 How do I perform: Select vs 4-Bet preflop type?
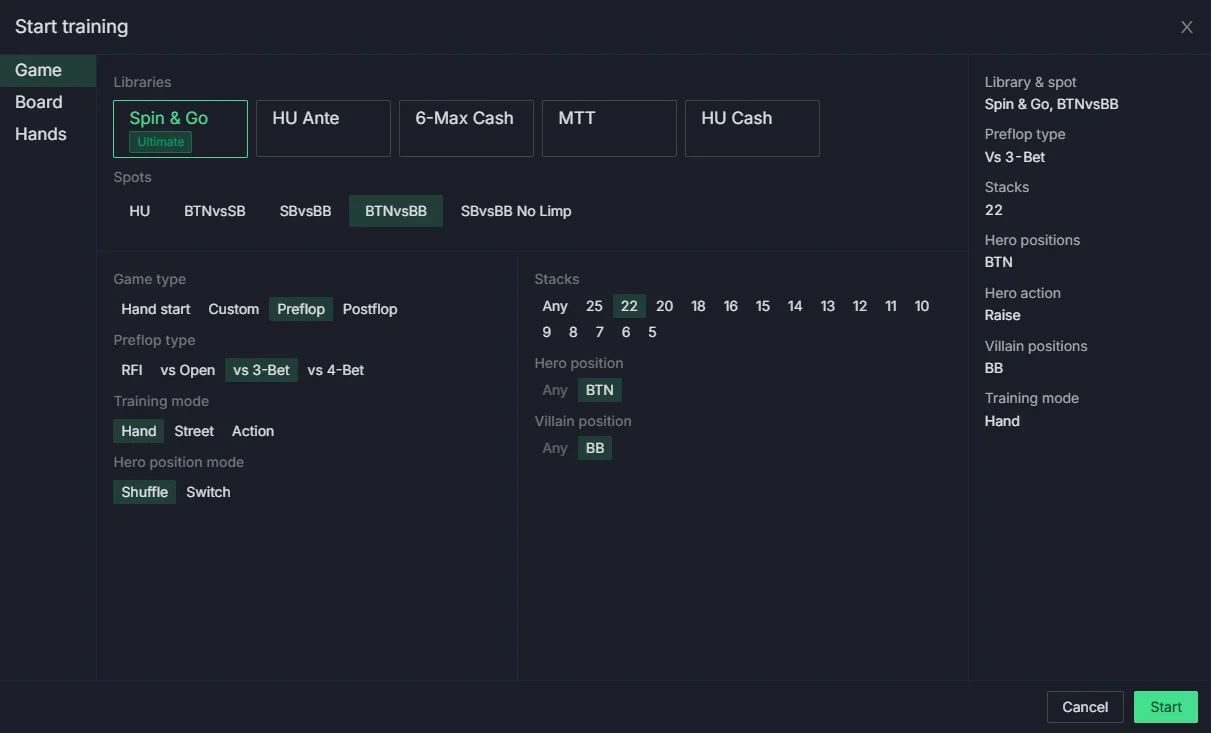336,370
